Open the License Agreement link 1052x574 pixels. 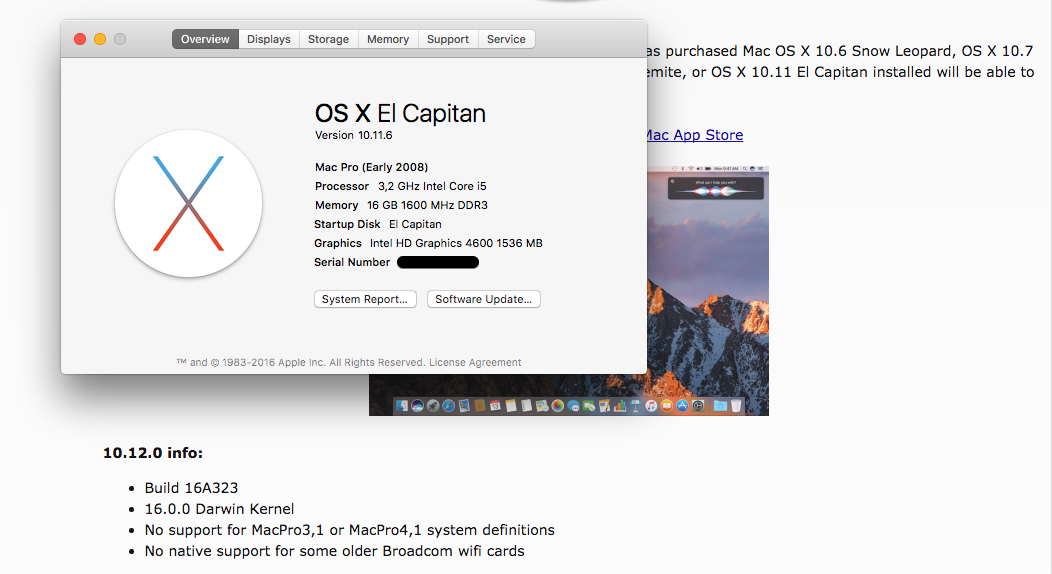(475, 362)
